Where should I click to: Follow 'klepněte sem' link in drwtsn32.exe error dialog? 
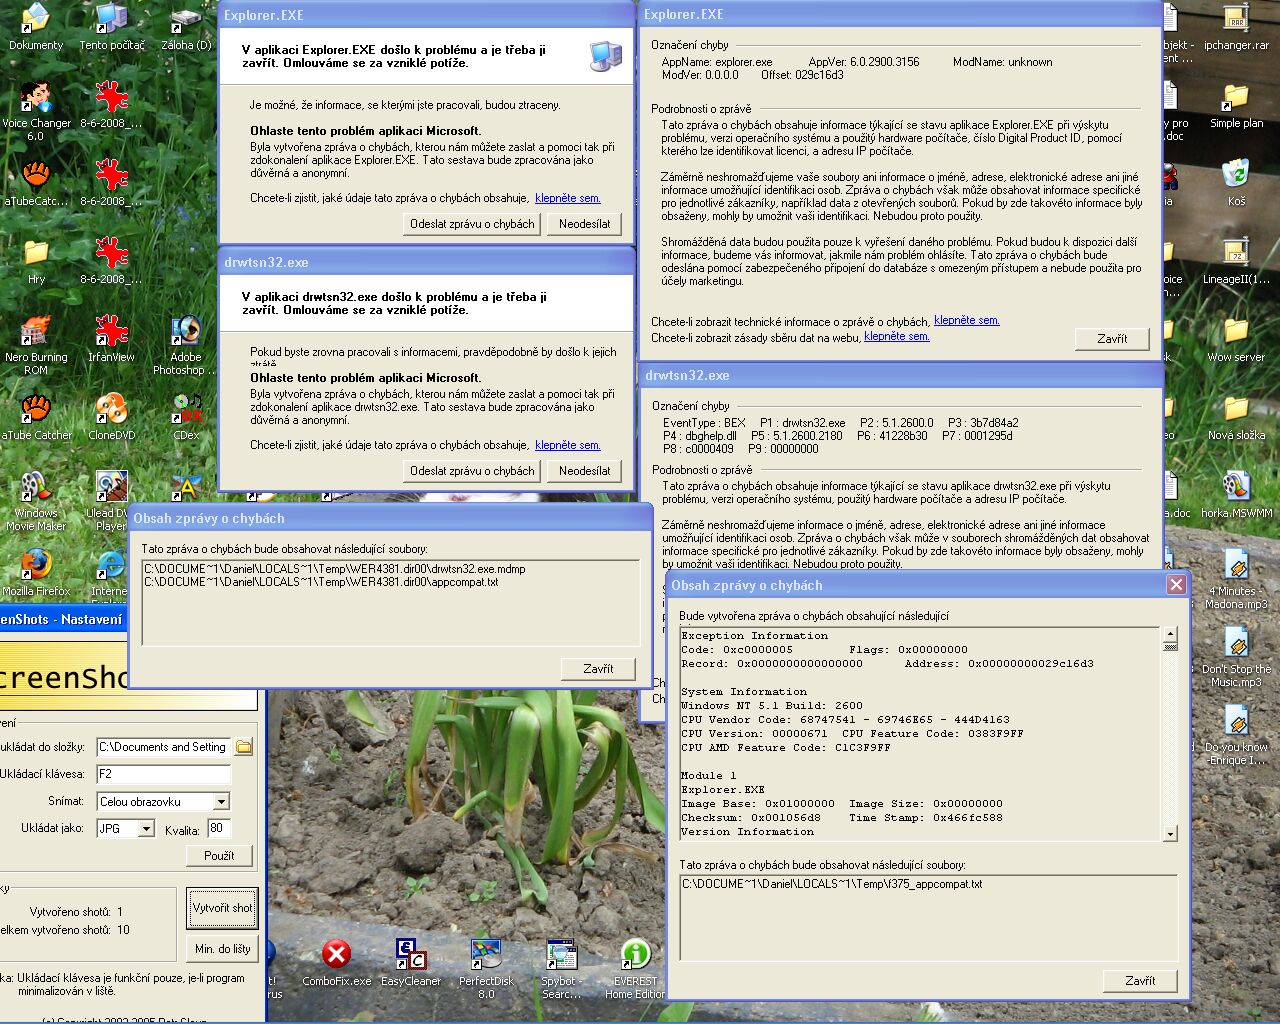(x=568, y=445)
